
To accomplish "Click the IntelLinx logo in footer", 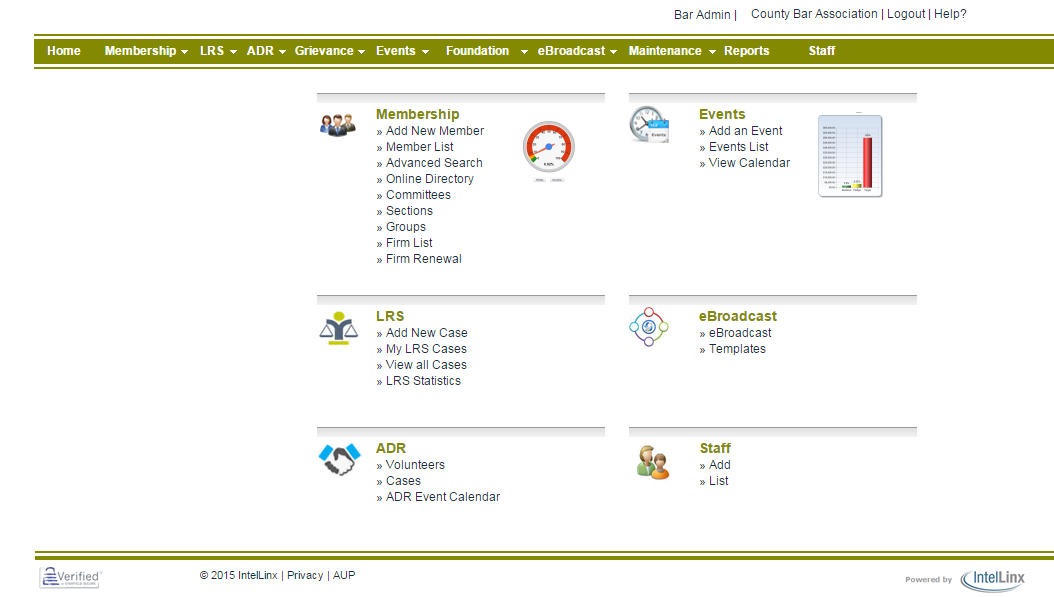I will point(991,579).
